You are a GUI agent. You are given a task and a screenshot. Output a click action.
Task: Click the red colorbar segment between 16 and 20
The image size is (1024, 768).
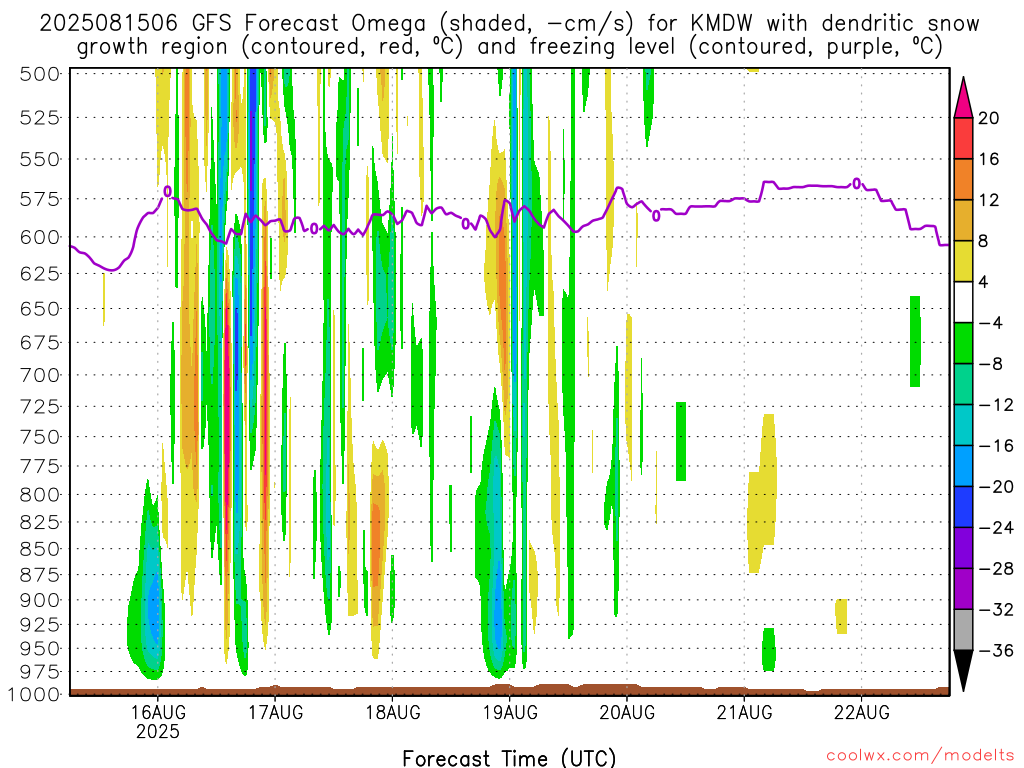pyautogui.click(x=963, y=138)
